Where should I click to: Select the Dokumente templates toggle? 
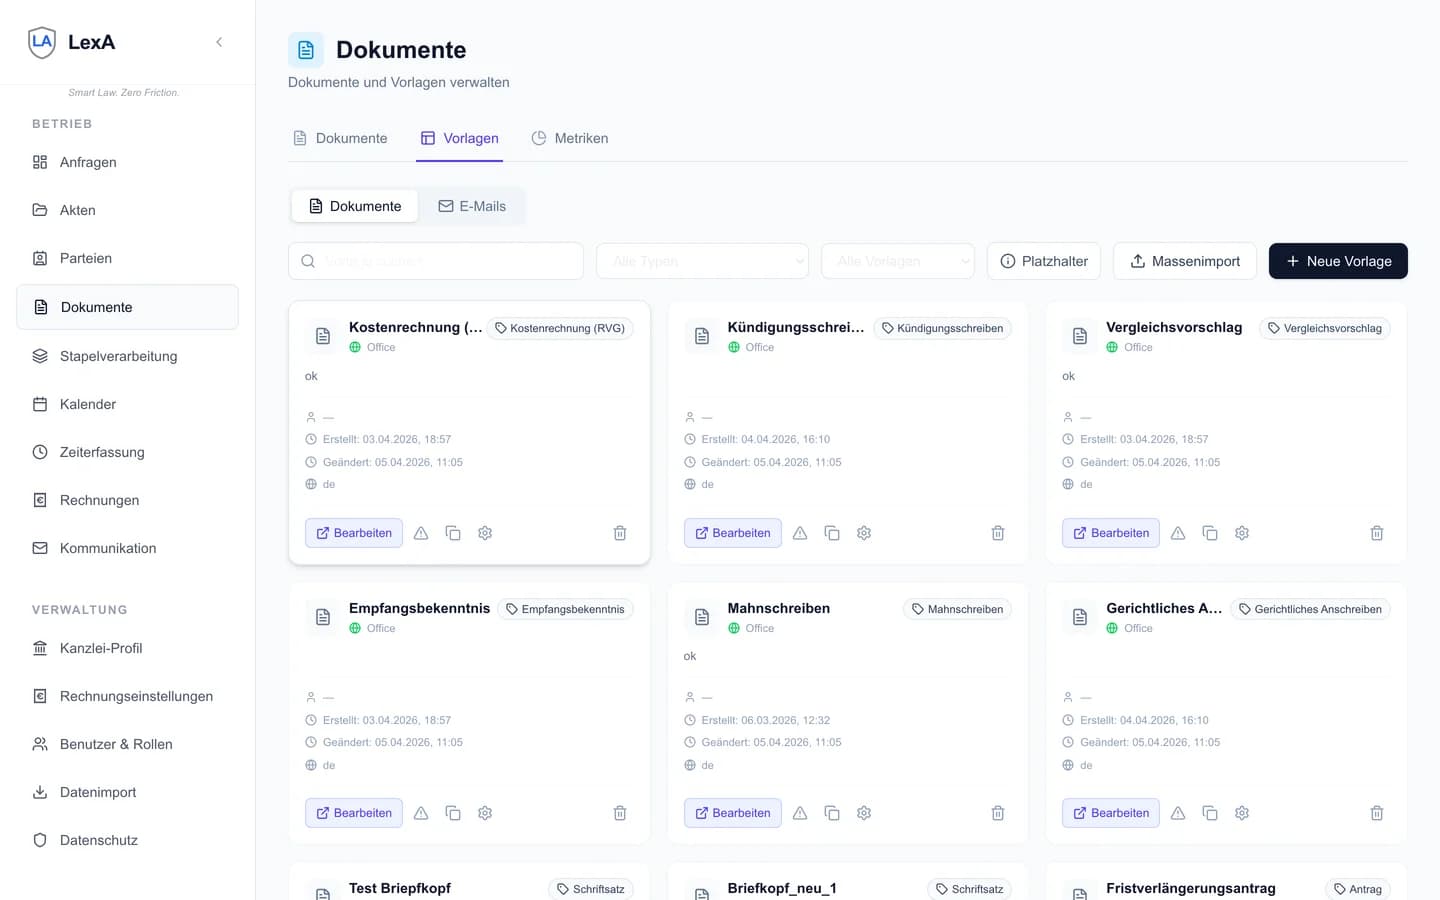tap(355, 206)
